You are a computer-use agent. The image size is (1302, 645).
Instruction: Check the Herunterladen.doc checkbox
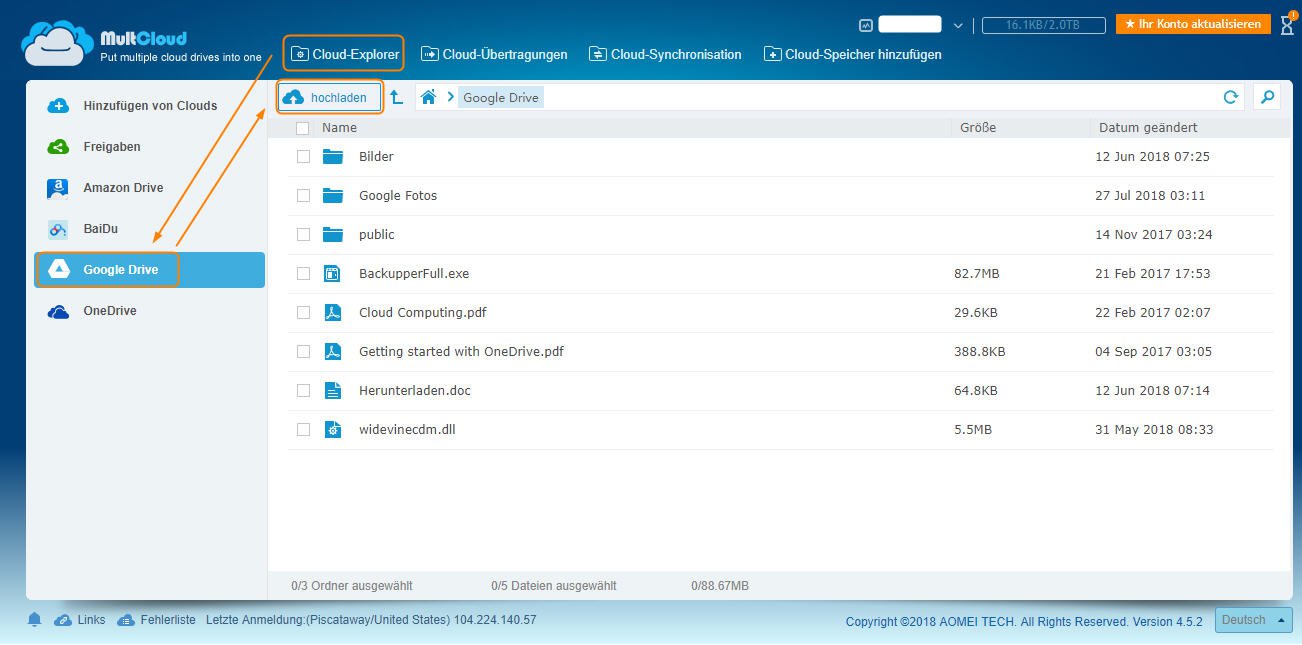pos(303,390)
